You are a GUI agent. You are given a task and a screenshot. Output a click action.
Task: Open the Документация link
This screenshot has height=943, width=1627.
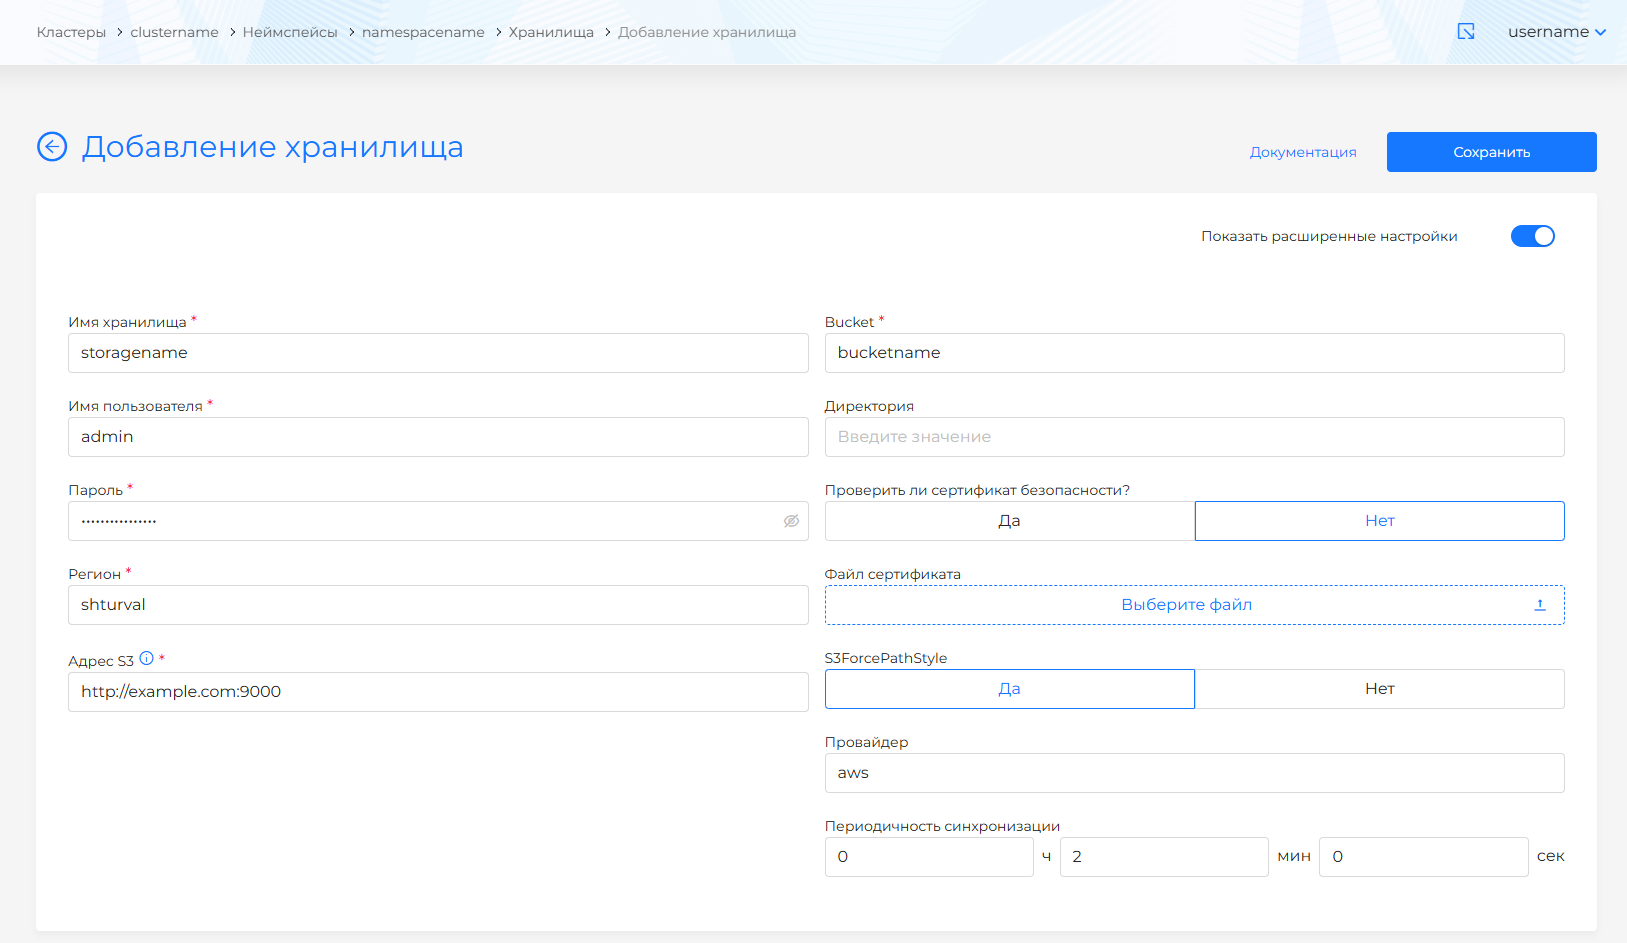coord(1303,152)
